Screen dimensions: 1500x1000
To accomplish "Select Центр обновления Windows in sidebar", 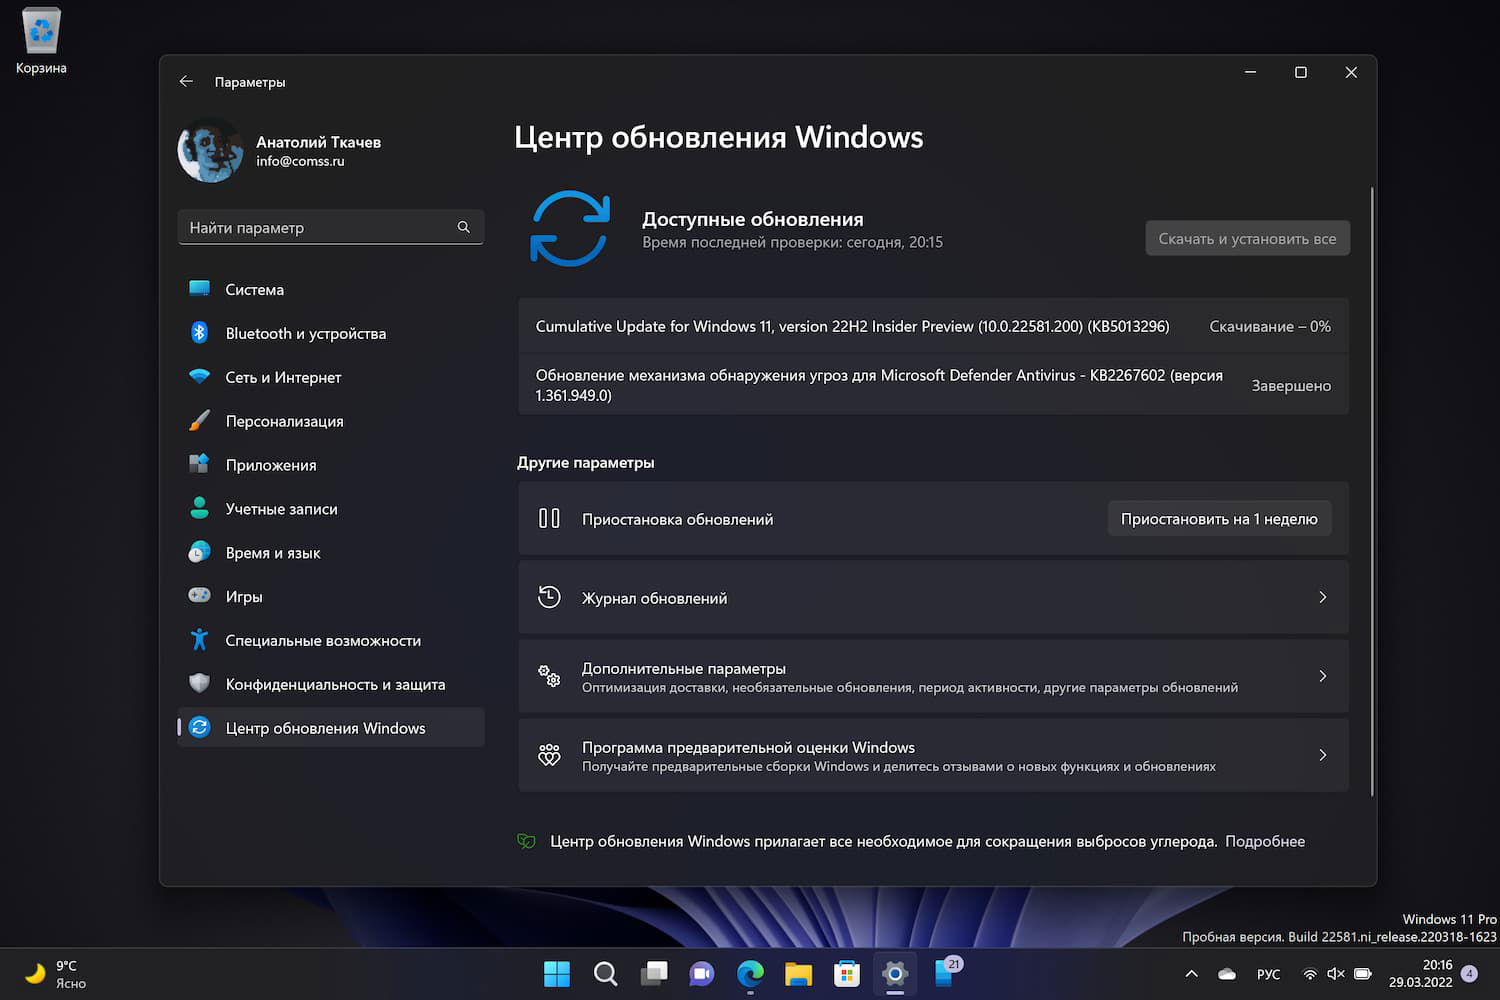I will click(x=325, y=727).
